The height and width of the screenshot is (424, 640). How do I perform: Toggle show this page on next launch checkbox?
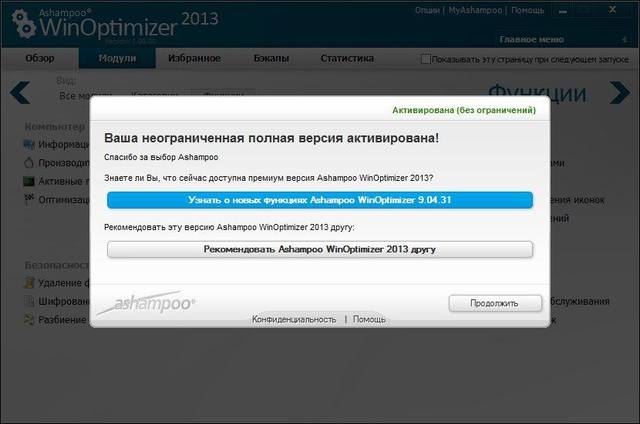click(x=425, y=59)
